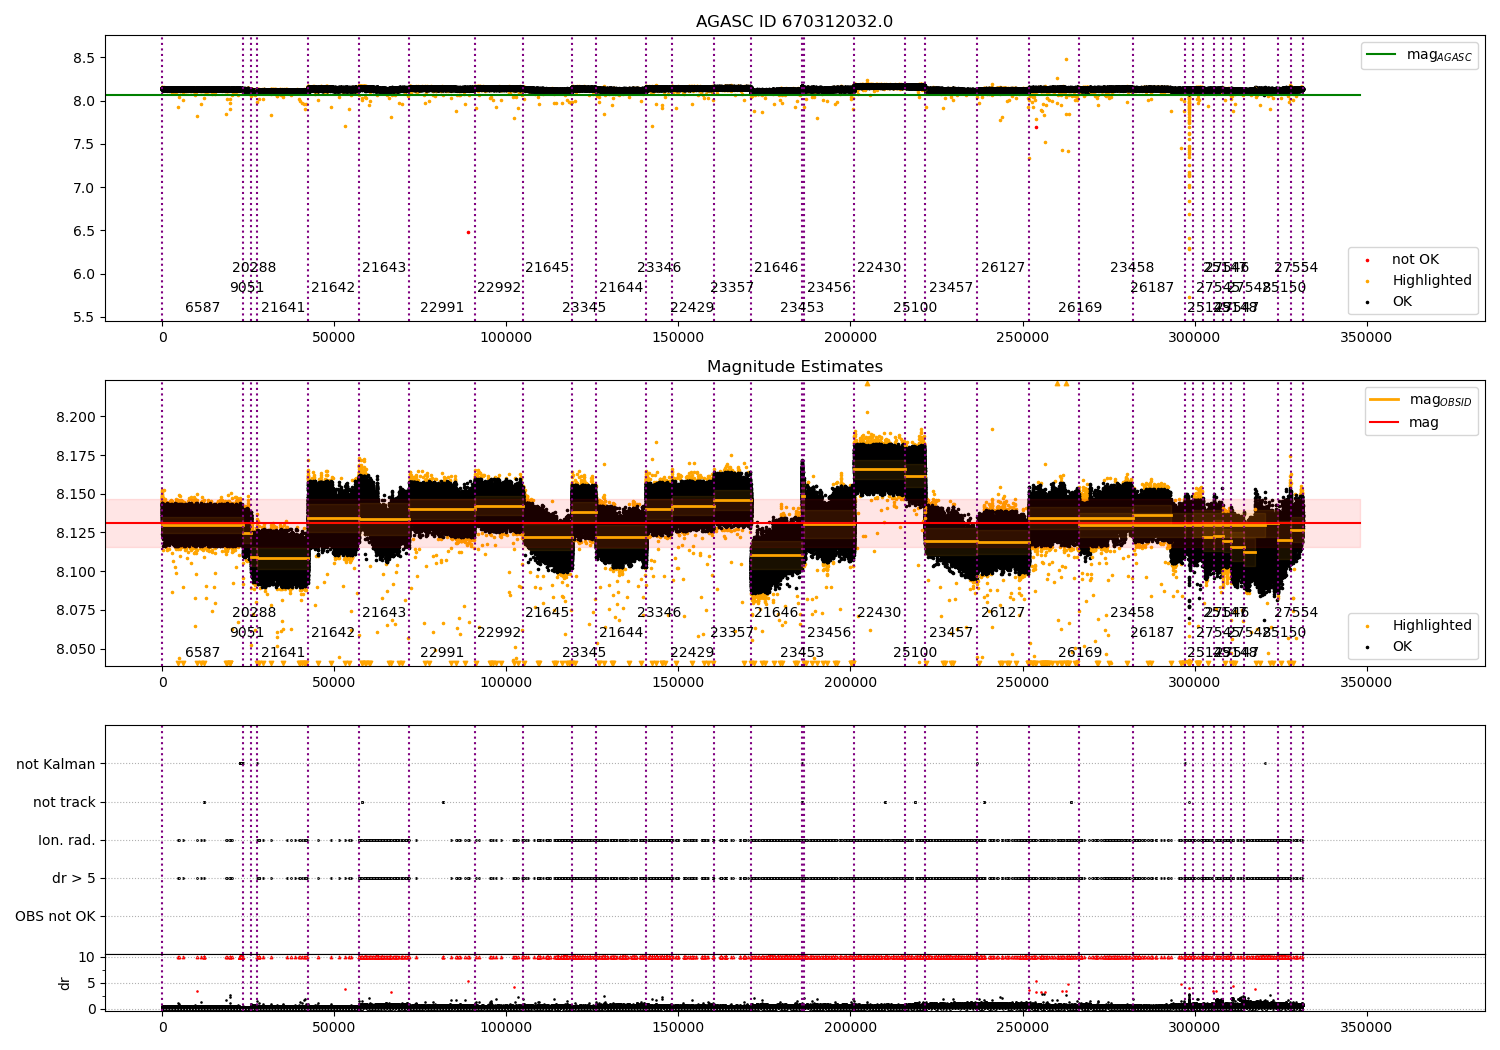Click OBSID label 26187 in Magnitude Estimates panel
Screen dimensions: 1500x1050
[1152, 633]
